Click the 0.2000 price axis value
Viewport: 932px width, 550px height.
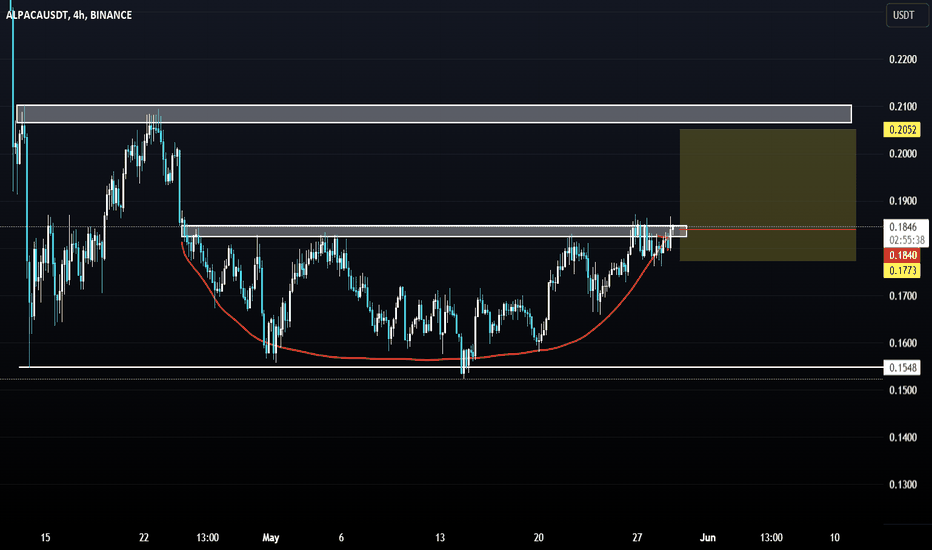click(902, 153)
